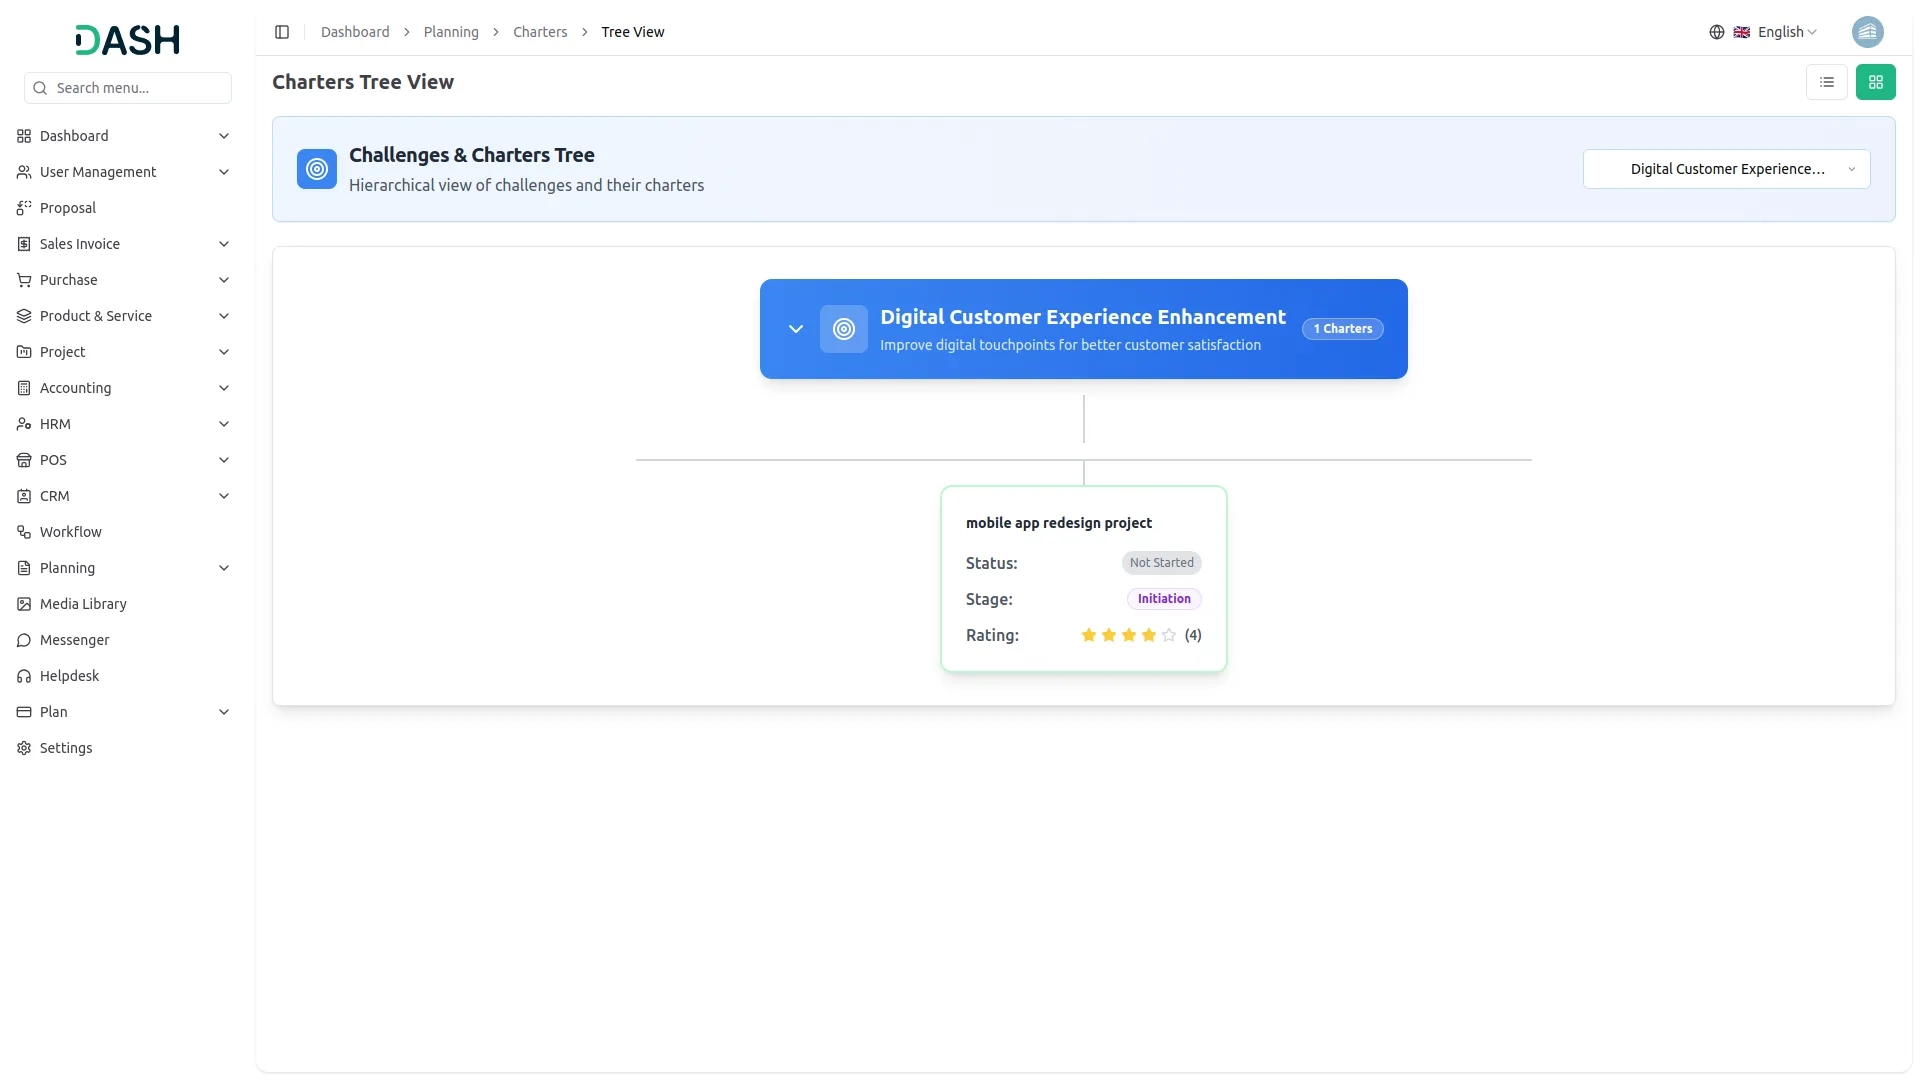Click the Planning breadcrumb link
The width and height of the screenshot is (1920, 1080).
[451, 32]
